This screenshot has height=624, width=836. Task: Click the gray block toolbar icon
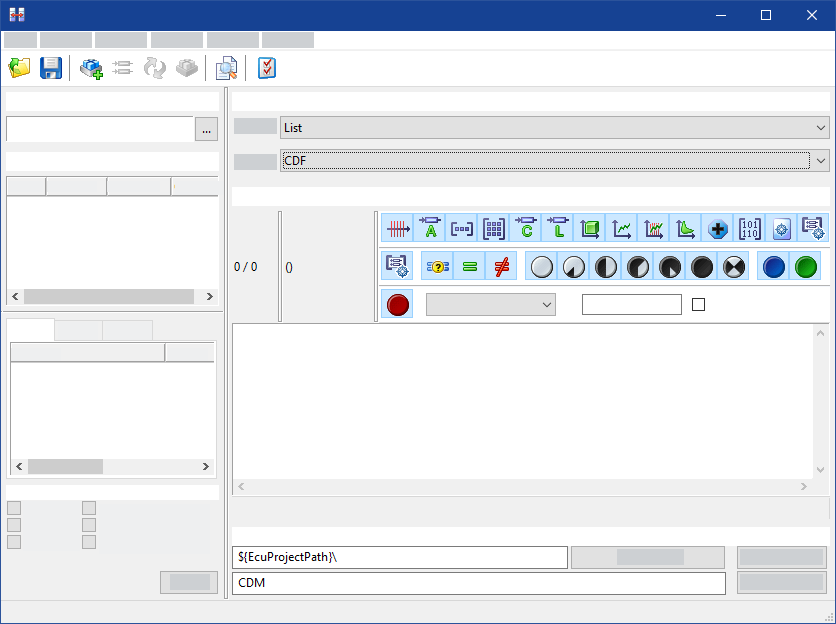click(x=187, y=68)
